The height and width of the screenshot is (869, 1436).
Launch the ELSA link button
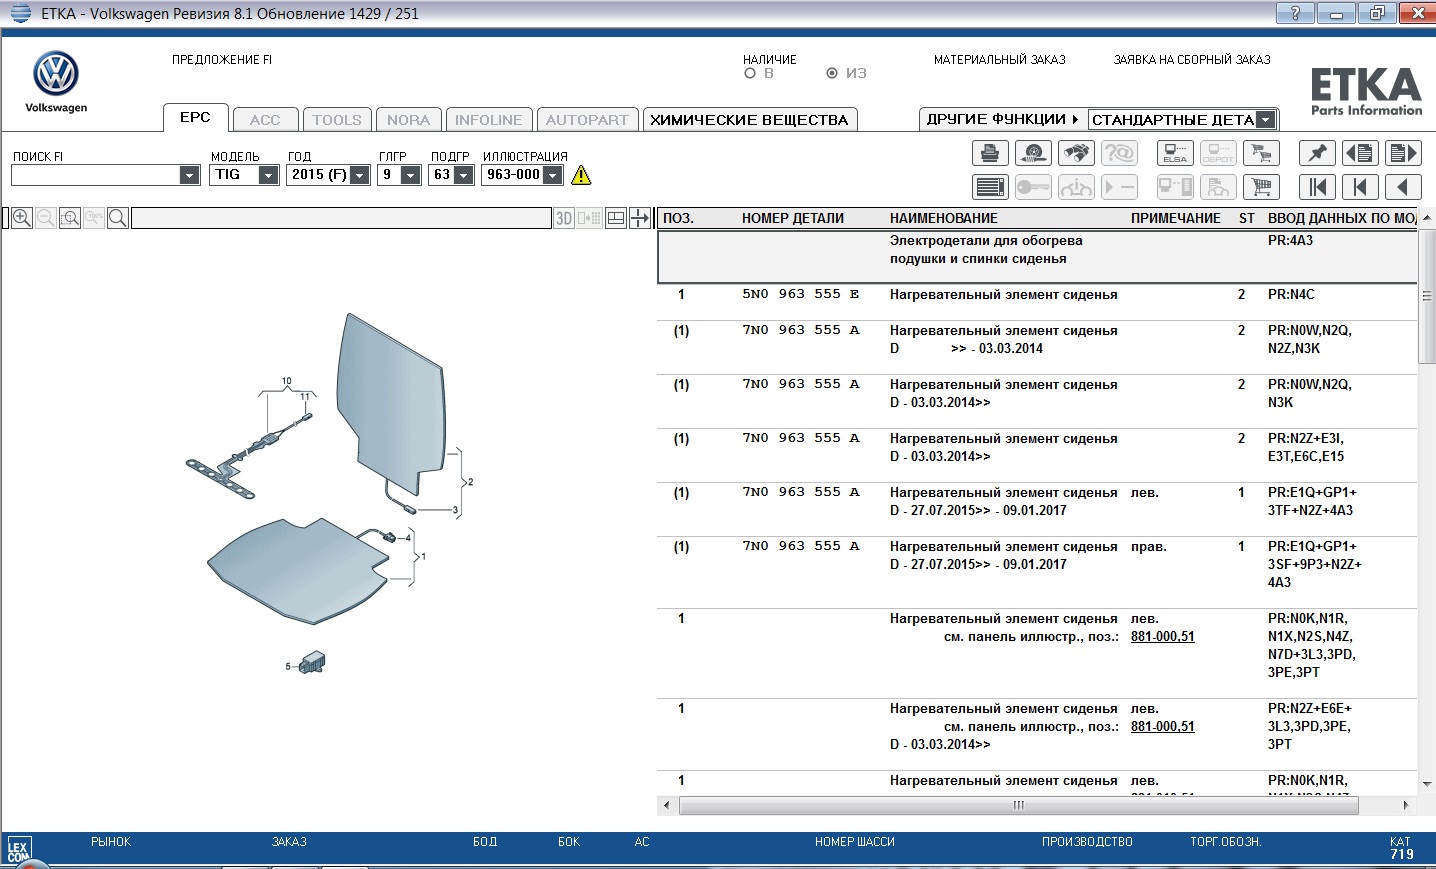coord(1175,153)
